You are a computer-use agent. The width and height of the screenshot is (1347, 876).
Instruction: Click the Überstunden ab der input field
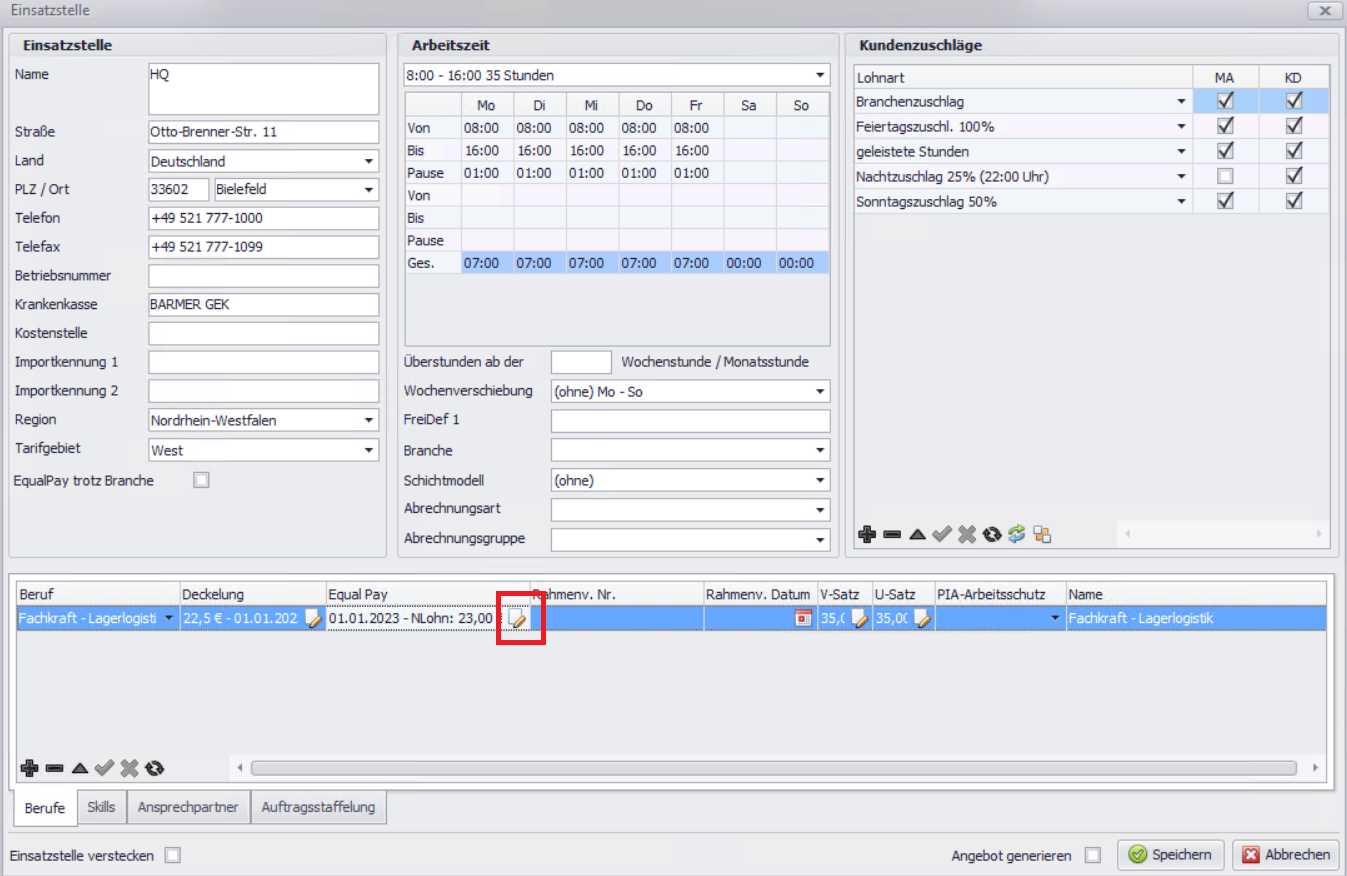[581, 362]
